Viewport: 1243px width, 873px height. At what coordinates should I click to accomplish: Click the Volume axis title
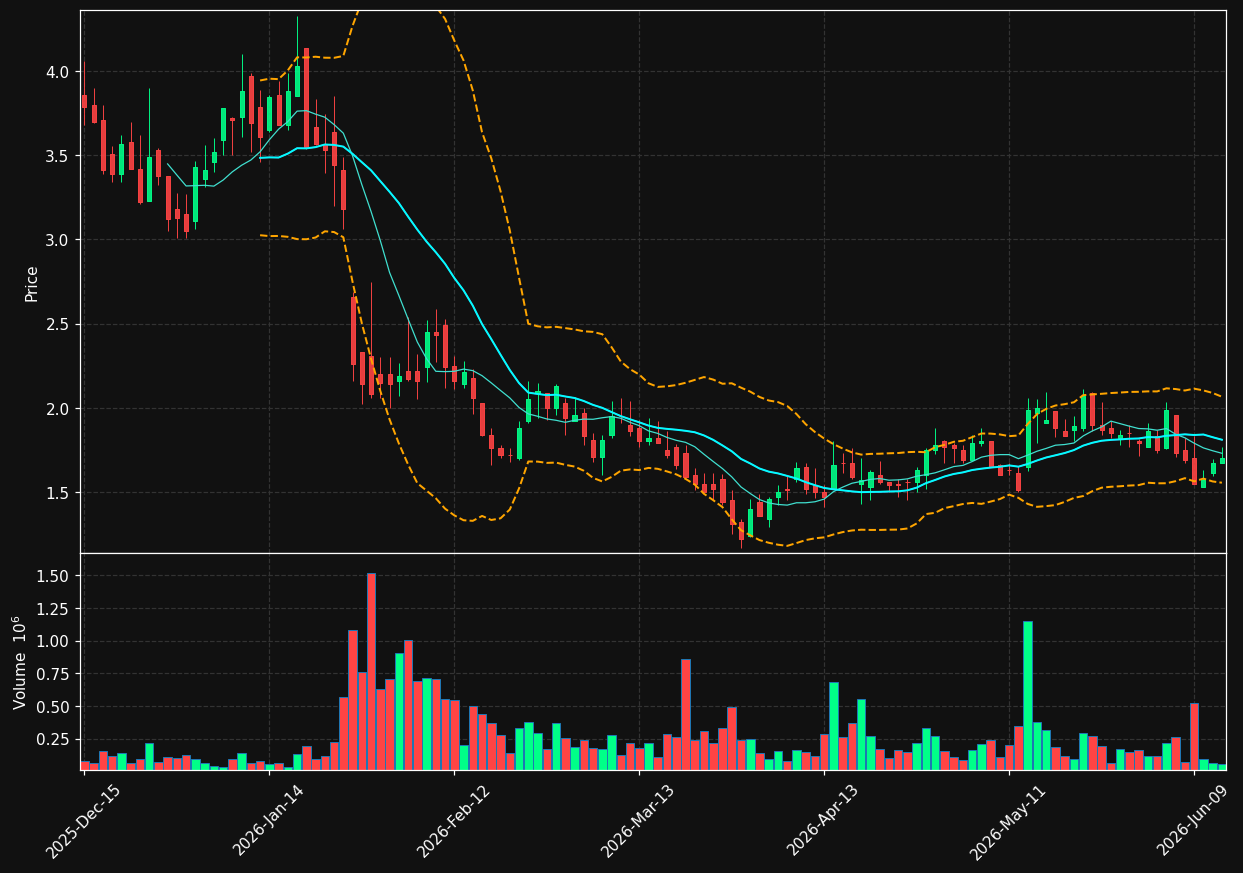[19, 663]
